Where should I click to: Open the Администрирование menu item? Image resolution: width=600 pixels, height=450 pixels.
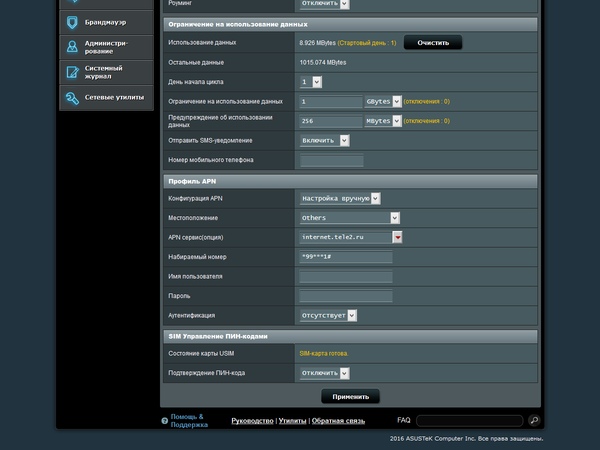point(106,47)
